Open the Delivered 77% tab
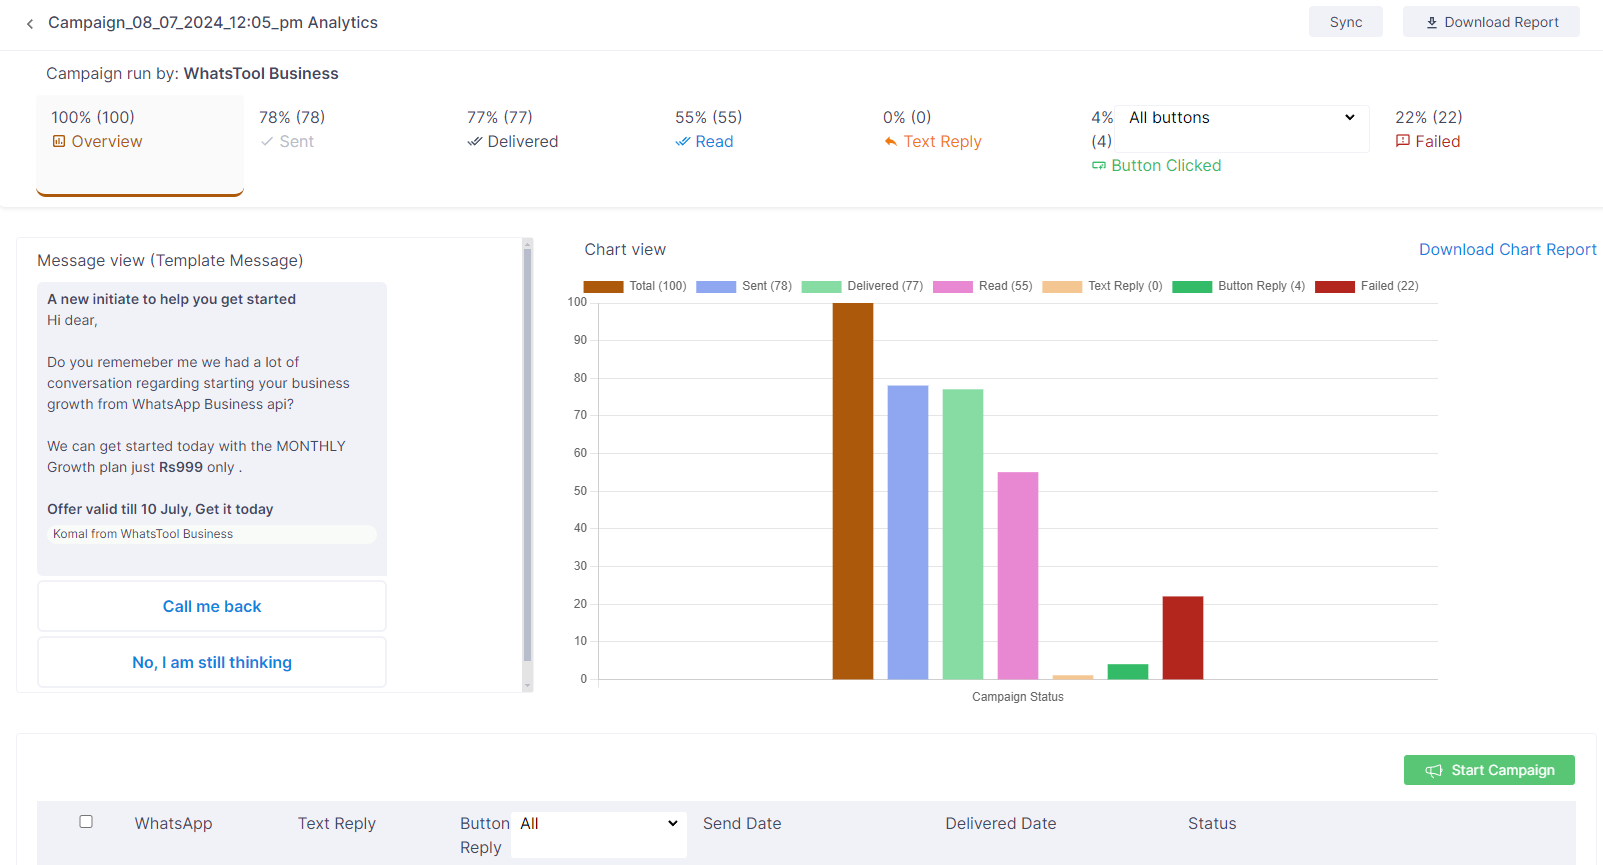This screenshot has height=865, width=1603. [512, 130]
